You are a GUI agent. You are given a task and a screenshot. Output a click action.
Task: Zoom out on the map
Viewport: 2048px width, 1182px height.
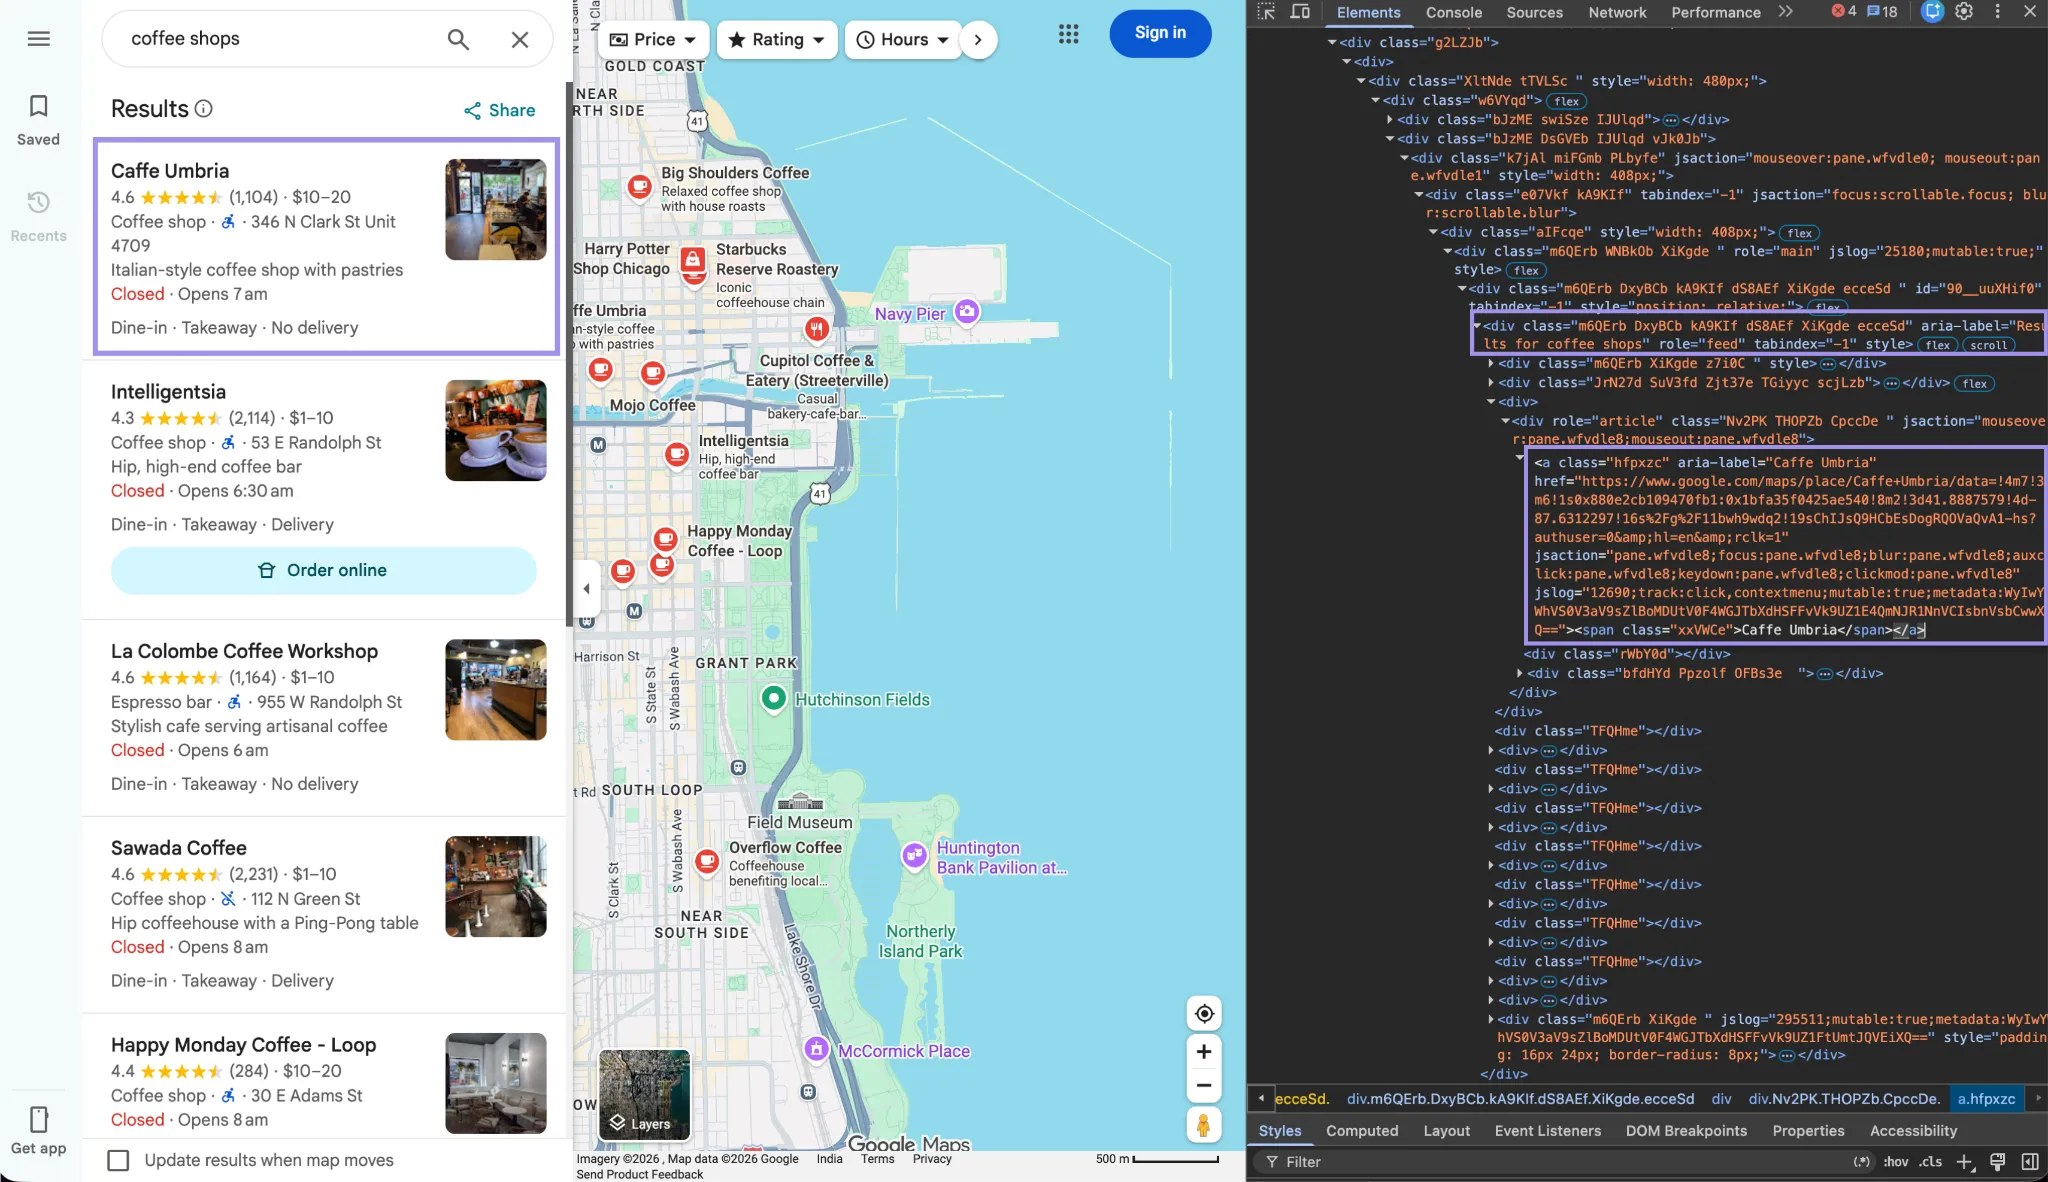point(1204,1085)
